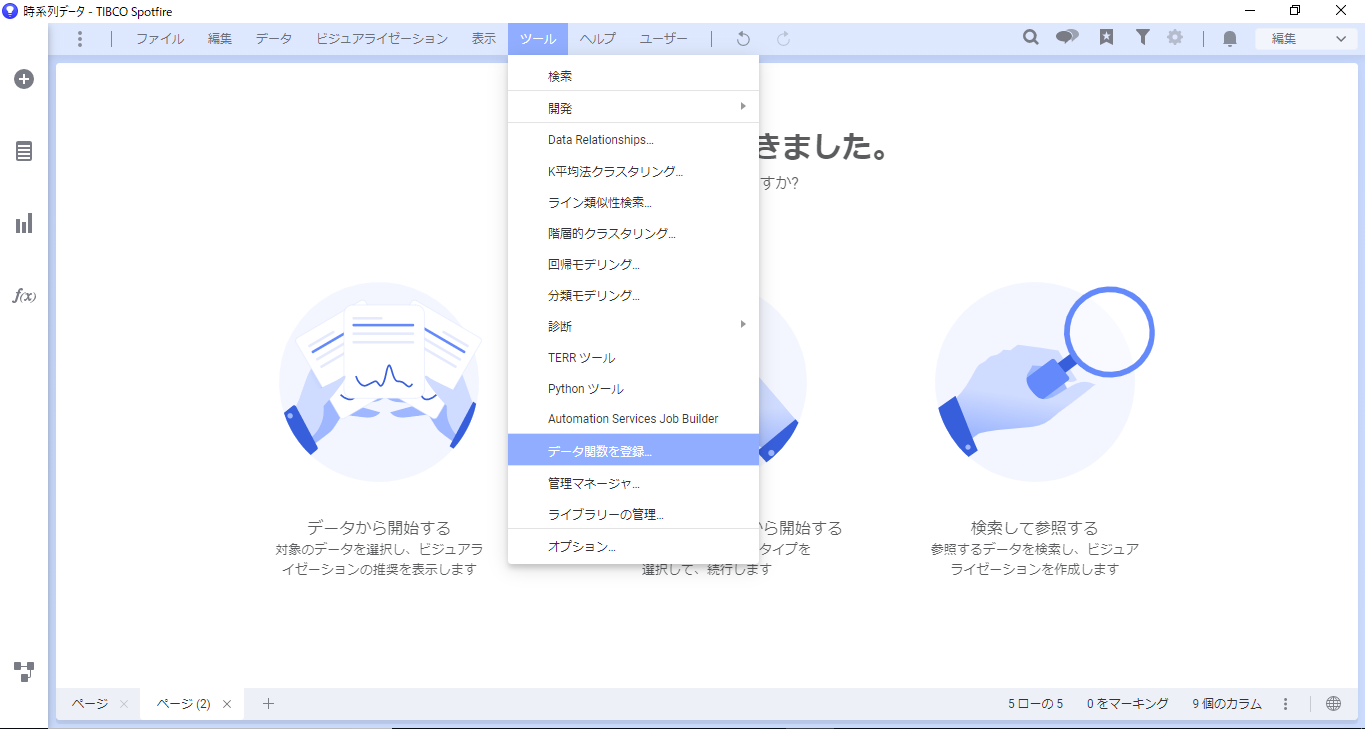Open the ビジュアライゼーション menu

382,39
